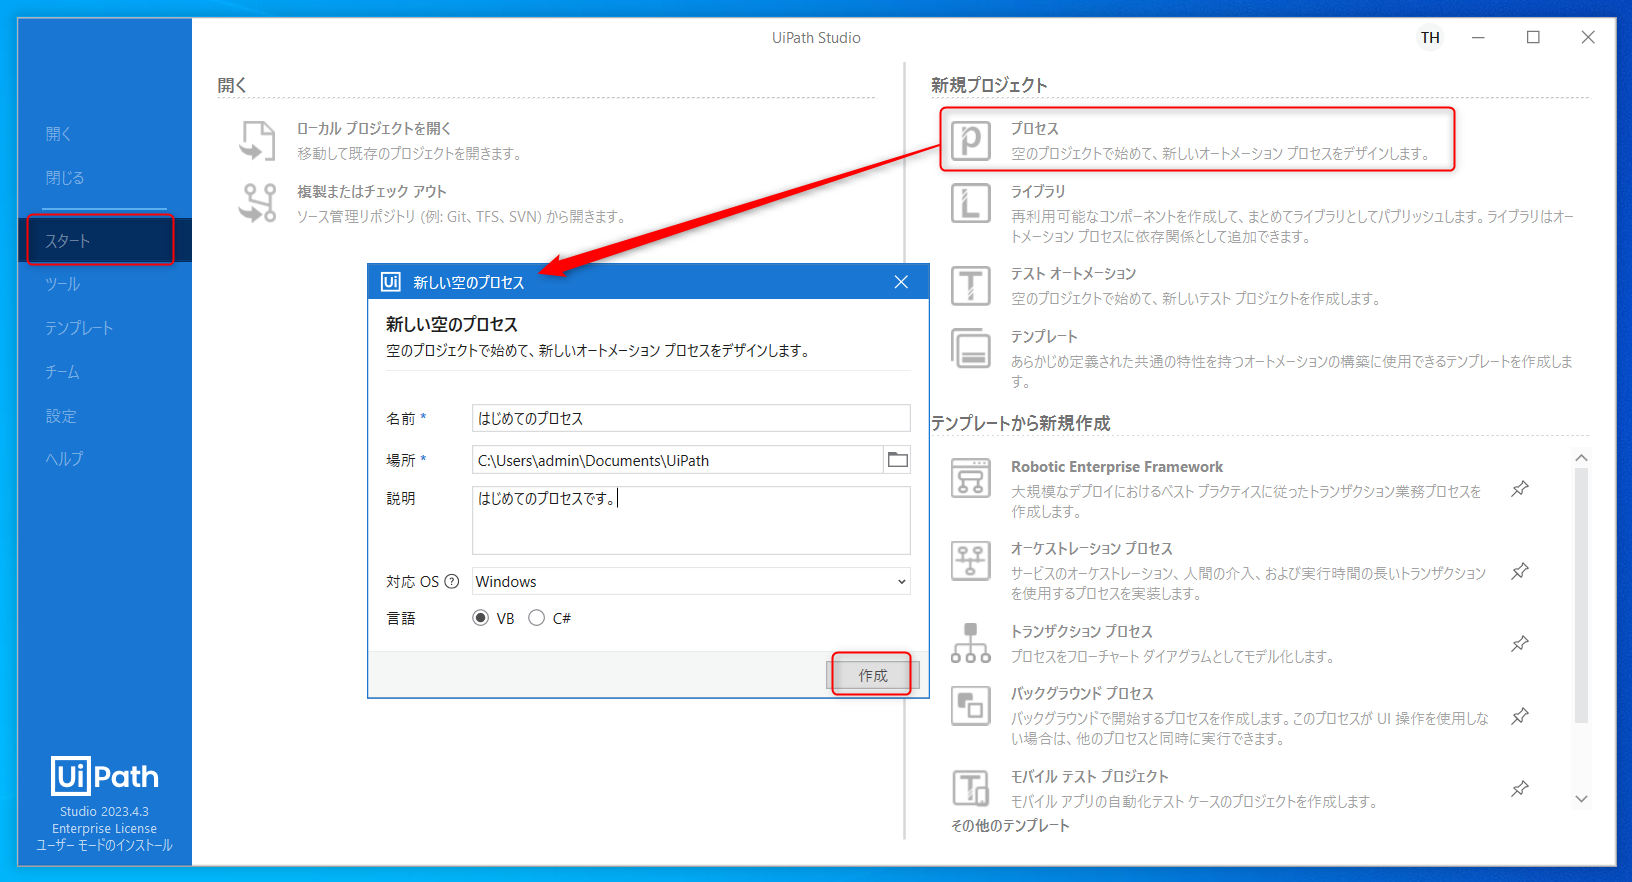Open the 開く sidebar menu item
The width and height of the screenshot is (1632, 882).
(x=58, y=134)
